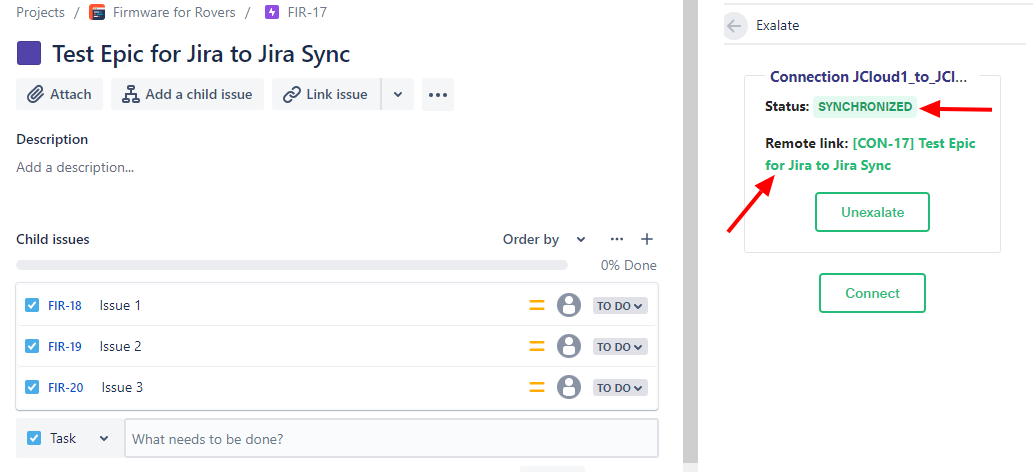Viewport: 1033px width, 472px height.
Task: Click the plus icon to add child issue
Action: 647,239
